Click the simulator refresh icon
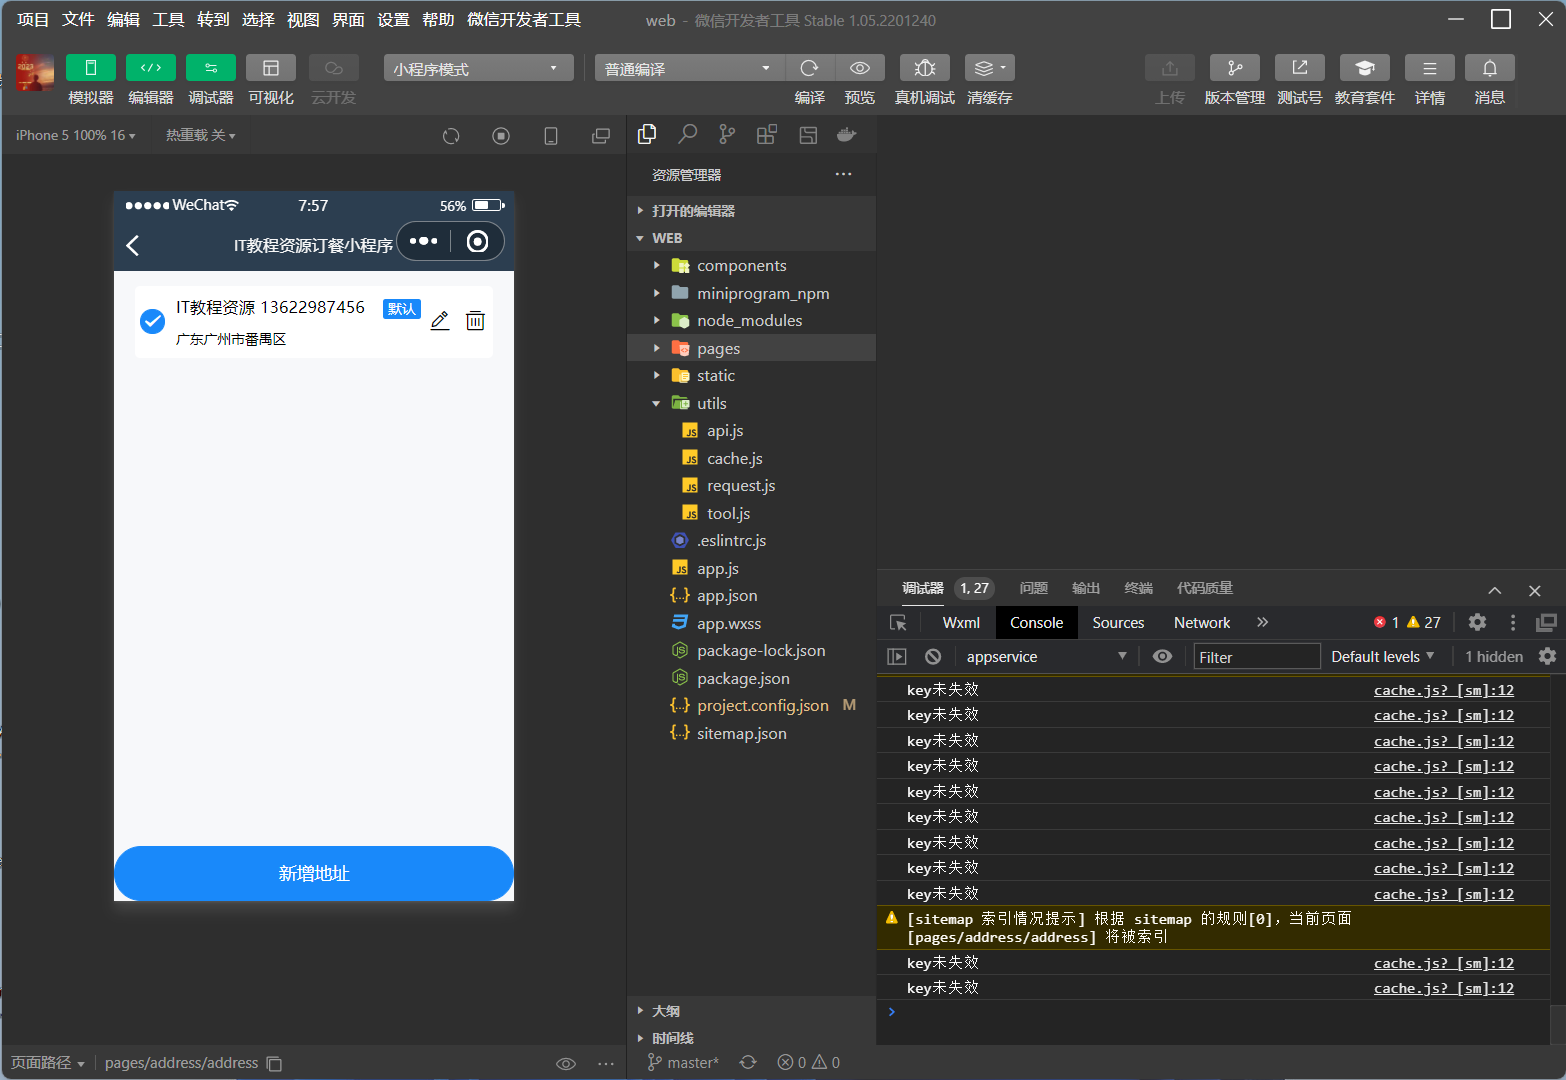 (451, 136)
